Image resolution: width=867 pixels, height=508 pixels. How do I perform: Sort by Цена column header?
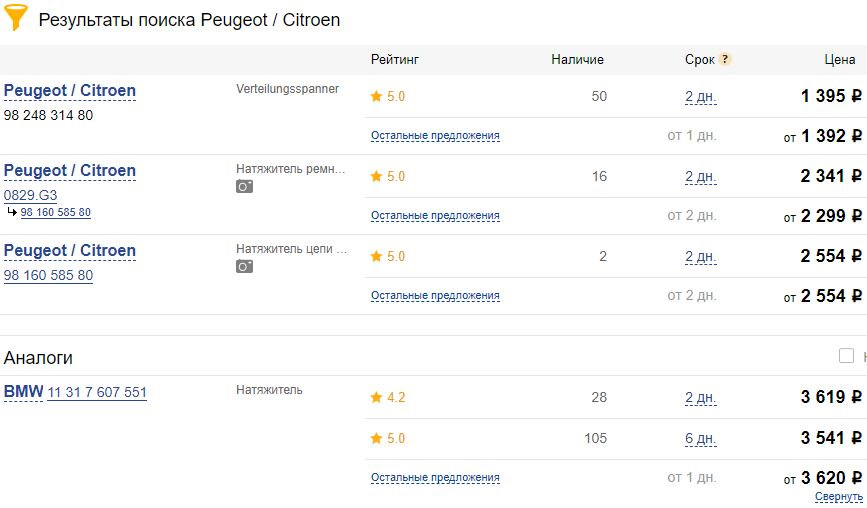(x=839, y=60)
